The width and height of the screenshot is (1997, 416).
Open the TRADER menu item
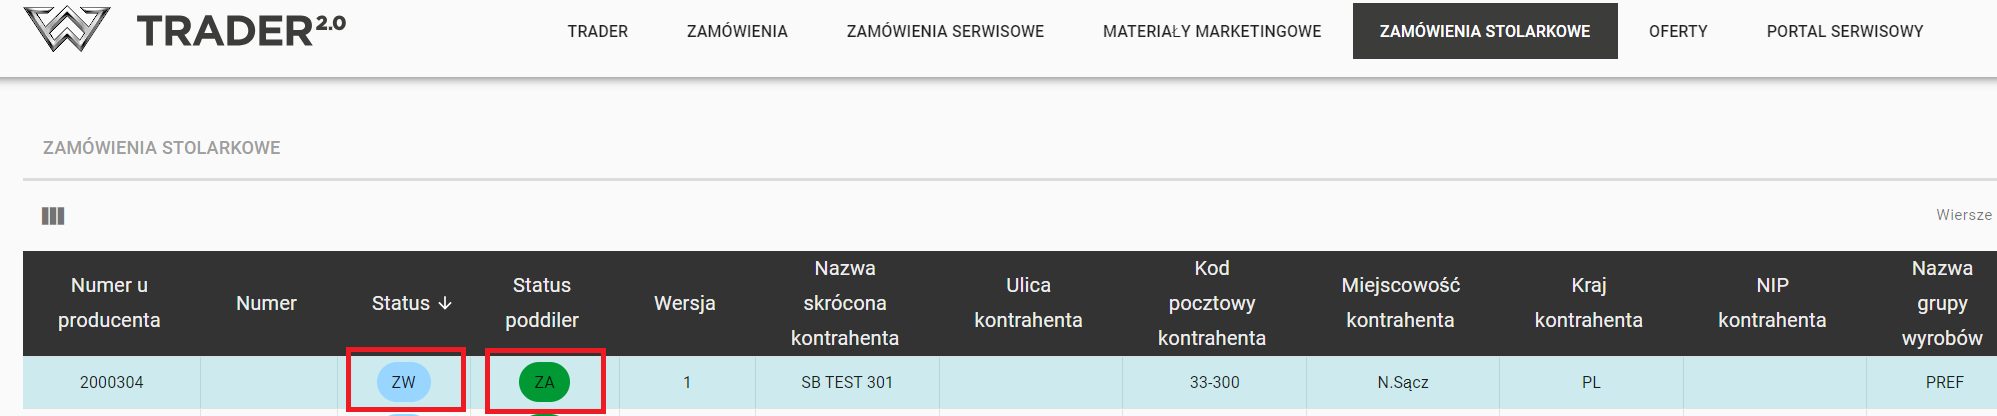point(597,31)
